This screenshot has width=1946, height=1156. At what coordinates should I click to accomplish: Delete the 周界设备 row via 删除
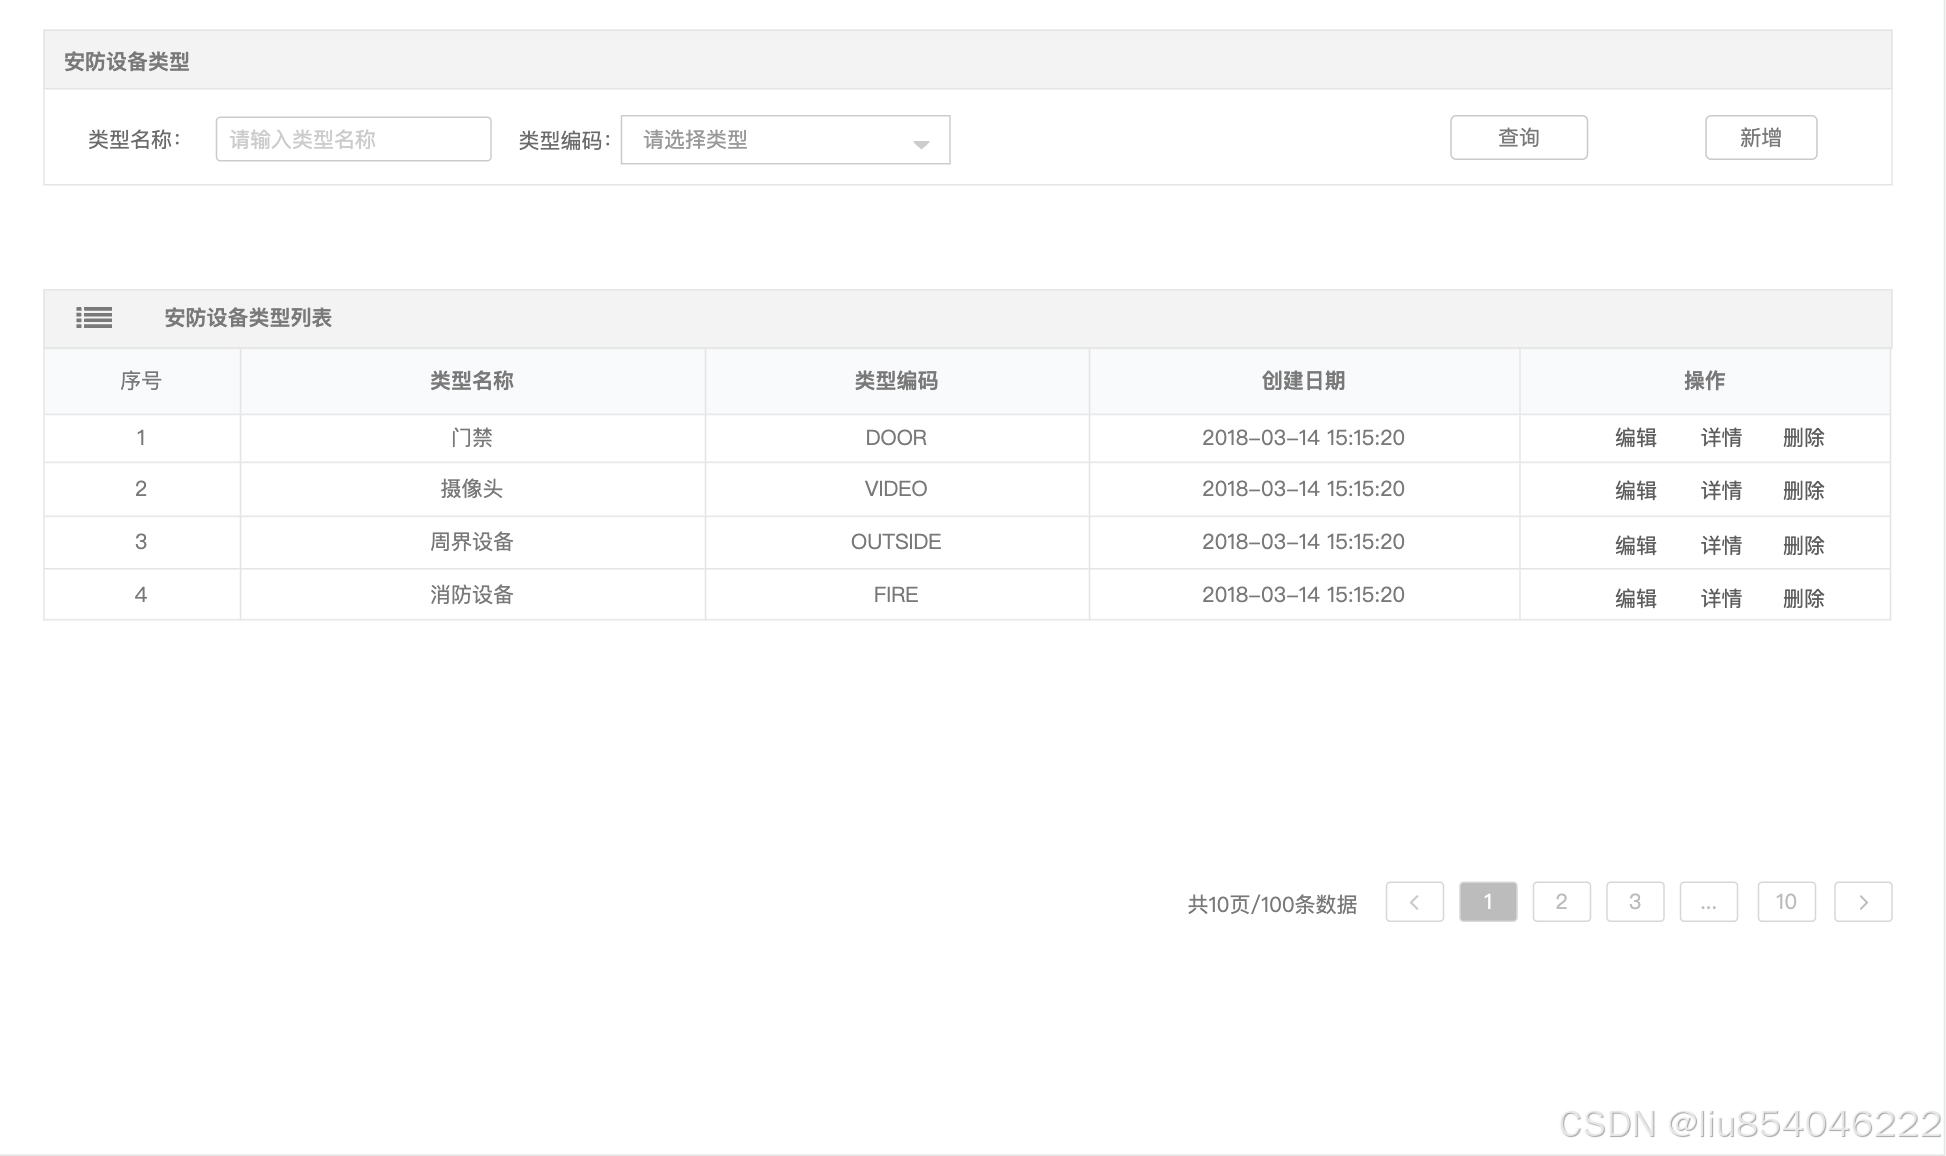[1803, 546]
